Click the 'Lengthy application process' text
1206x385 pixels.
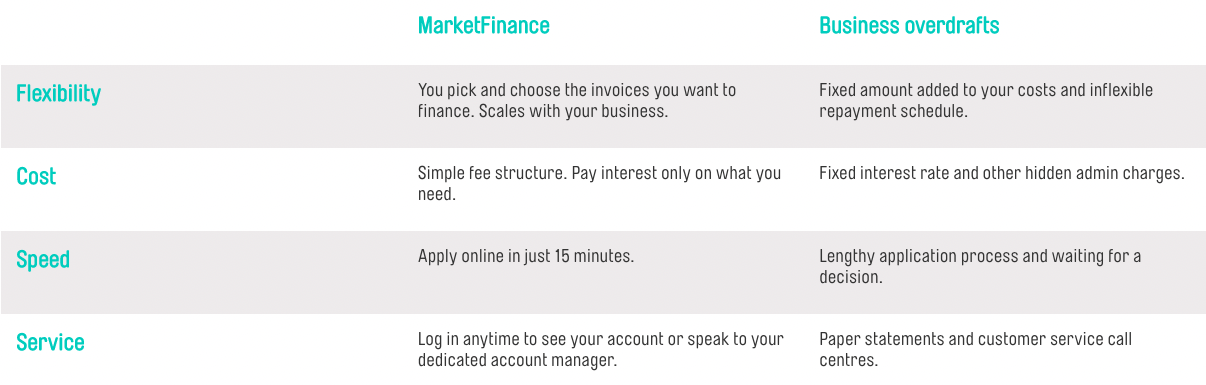pyautogui.click(x=980, y=266)
